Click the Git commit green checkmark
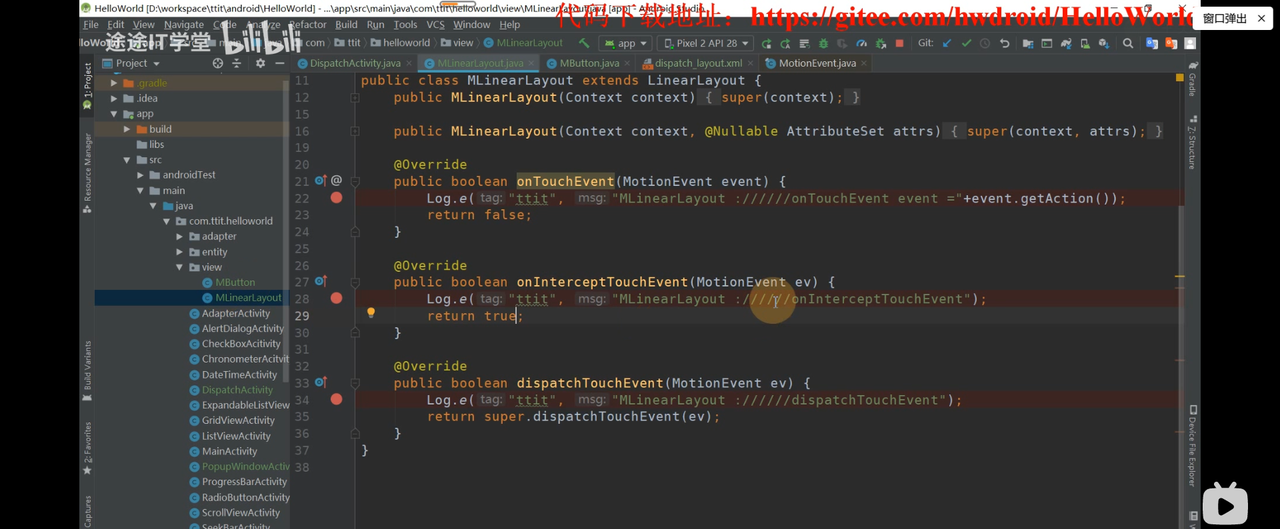 tap(966, 43)
